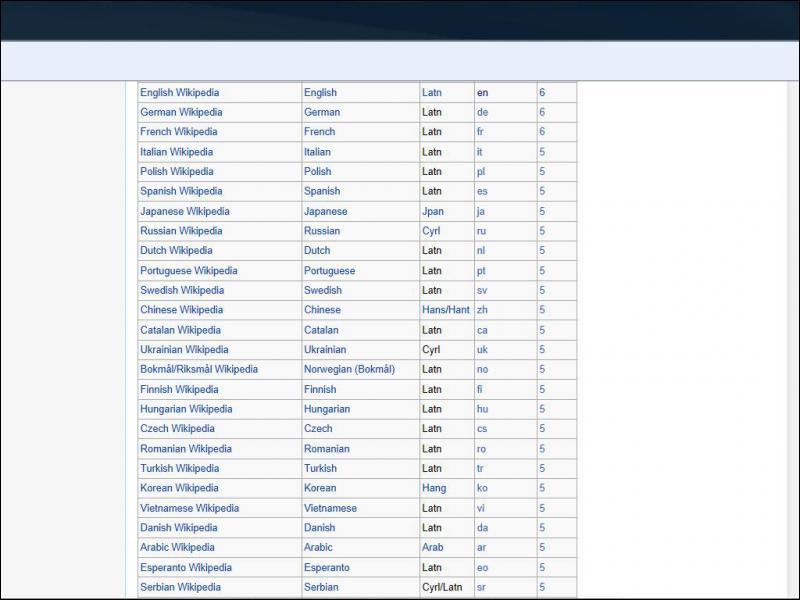The width and height of the screenshot is (800, 600).
Task: Click the 5 value in Turkish row
Action: (x=542, y=468)
